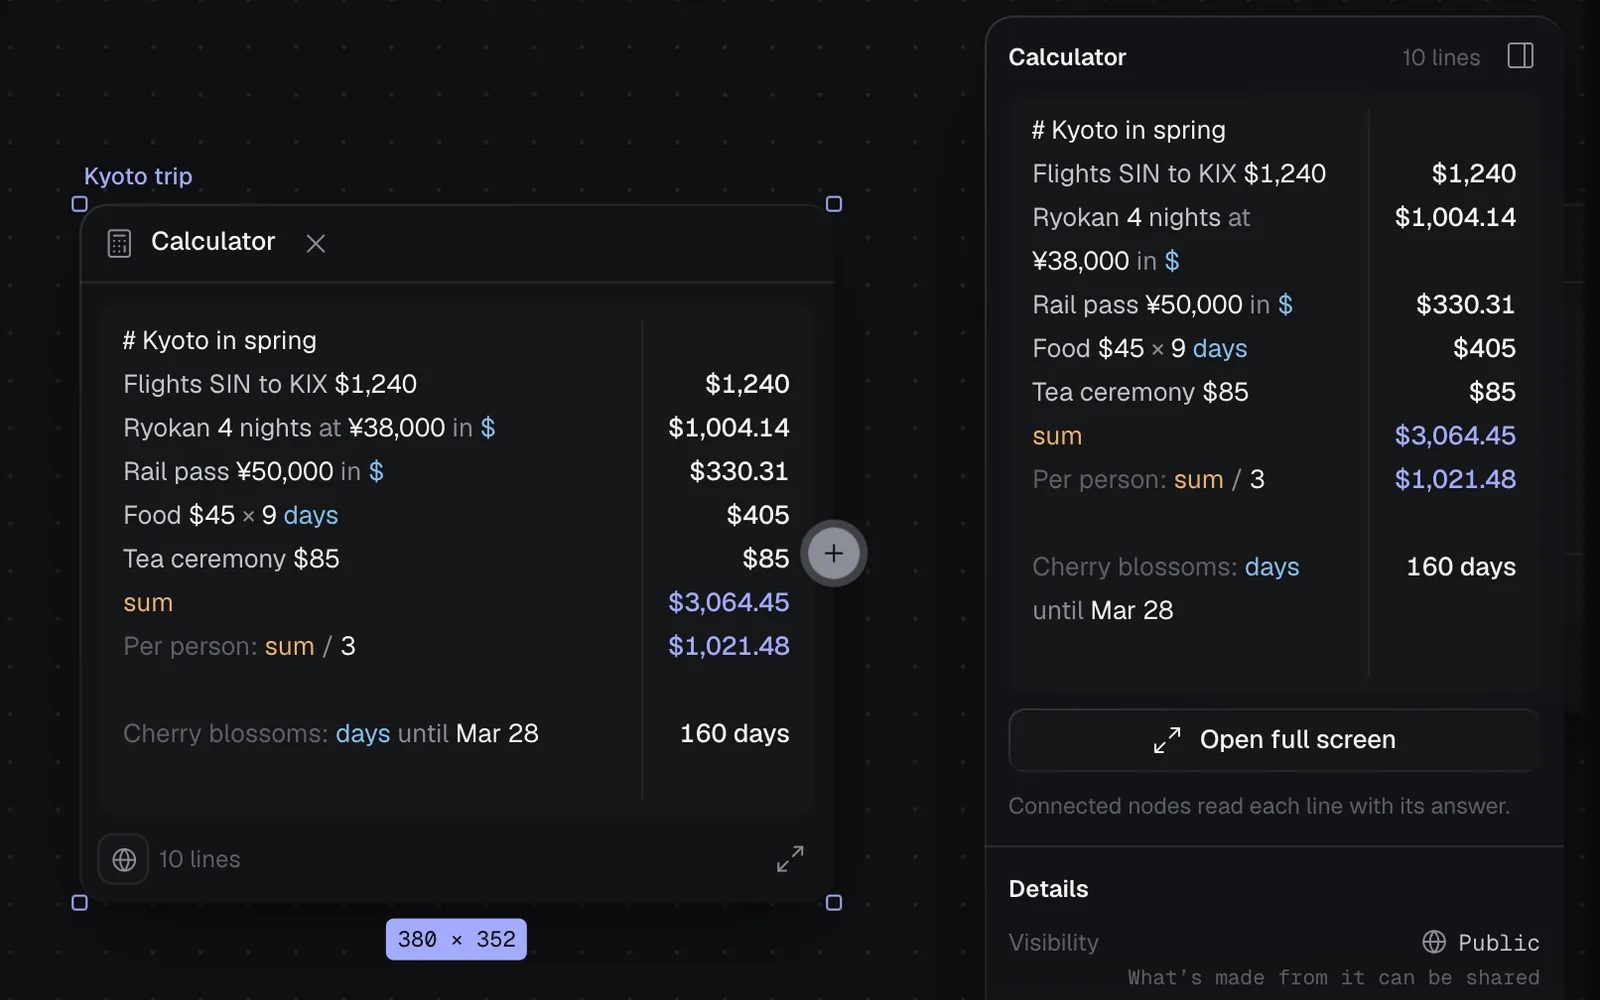Click the 'Rail pass ¥50,000' line in the node
This screenshot has width=1600, height=1000.
pos(253,471)
